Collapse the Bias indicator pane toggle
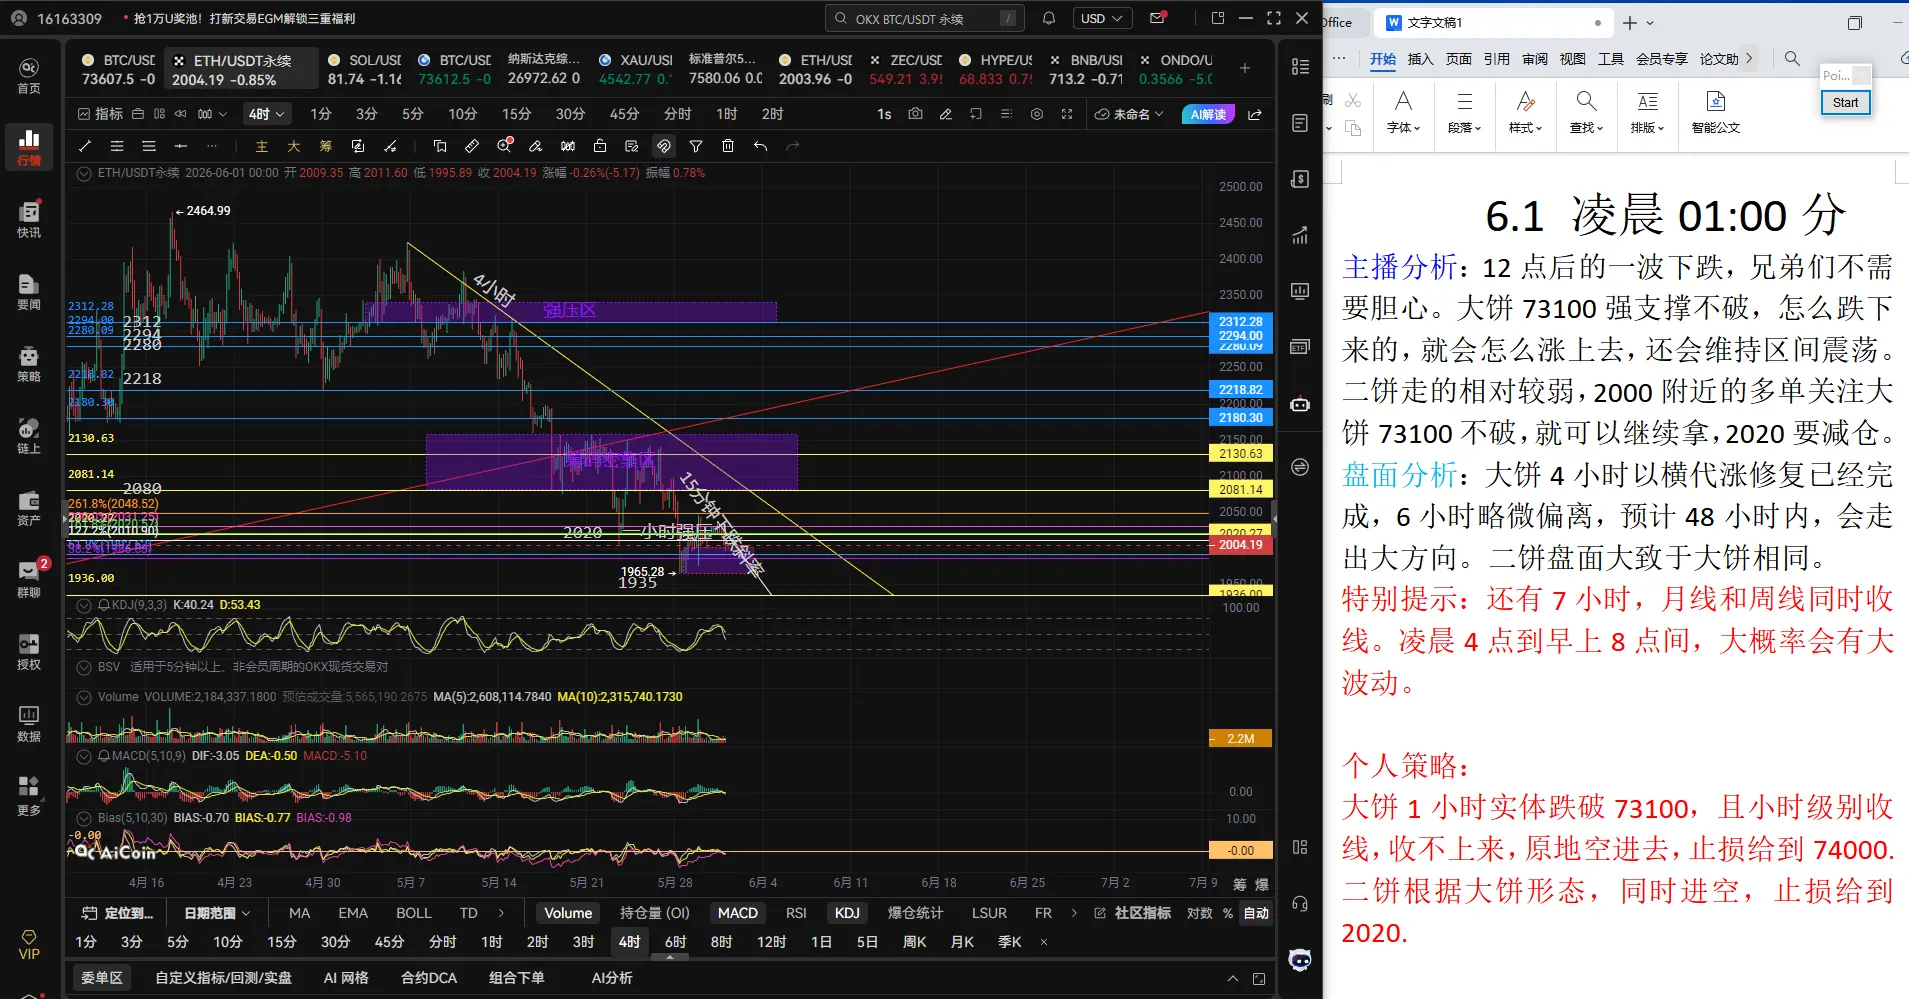This screenshot has width=1909, height=999. 84,818
